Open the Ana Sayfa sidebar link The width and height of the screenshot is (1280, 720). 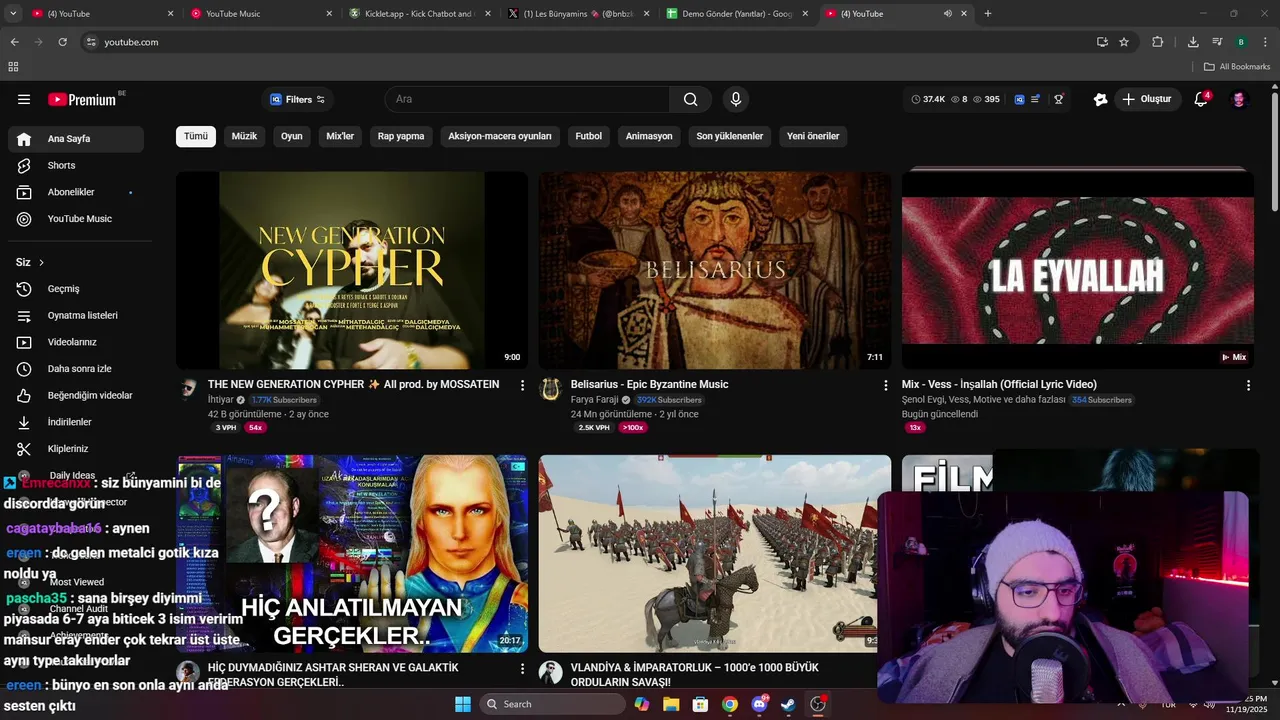[76, 139]
